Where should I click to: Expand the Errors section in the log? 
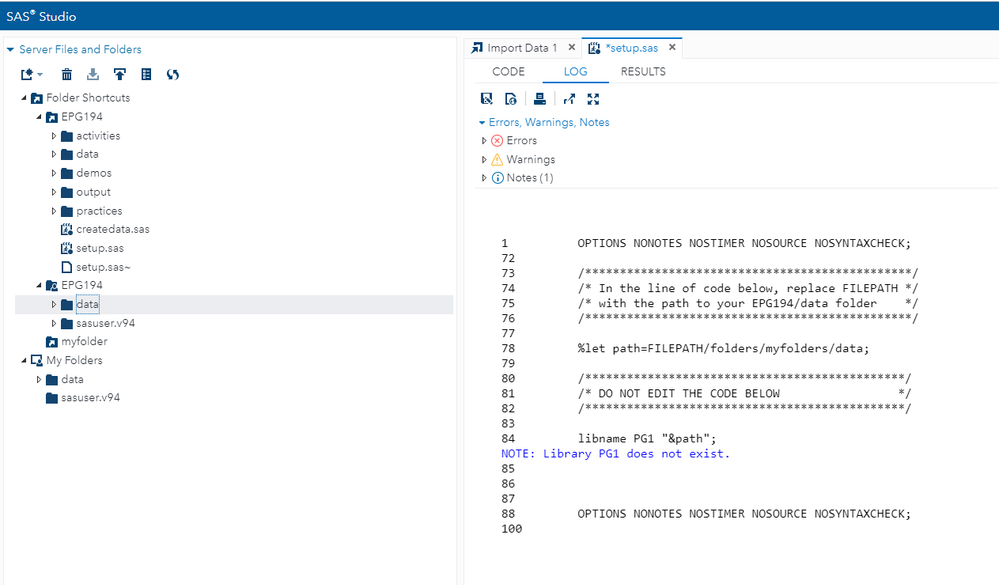point(485,141)
